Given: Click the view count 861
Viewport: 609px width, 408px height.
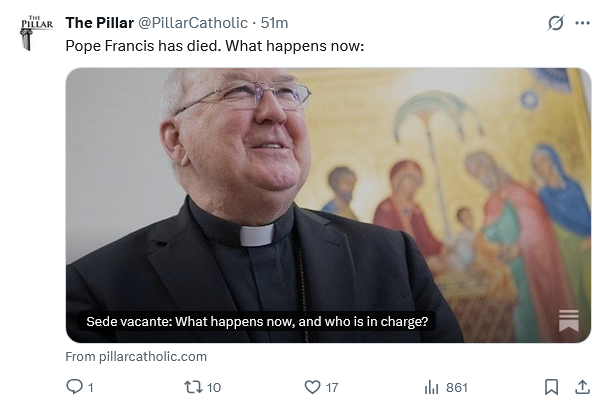Looking at the screenshot, I should click(456, 387).
